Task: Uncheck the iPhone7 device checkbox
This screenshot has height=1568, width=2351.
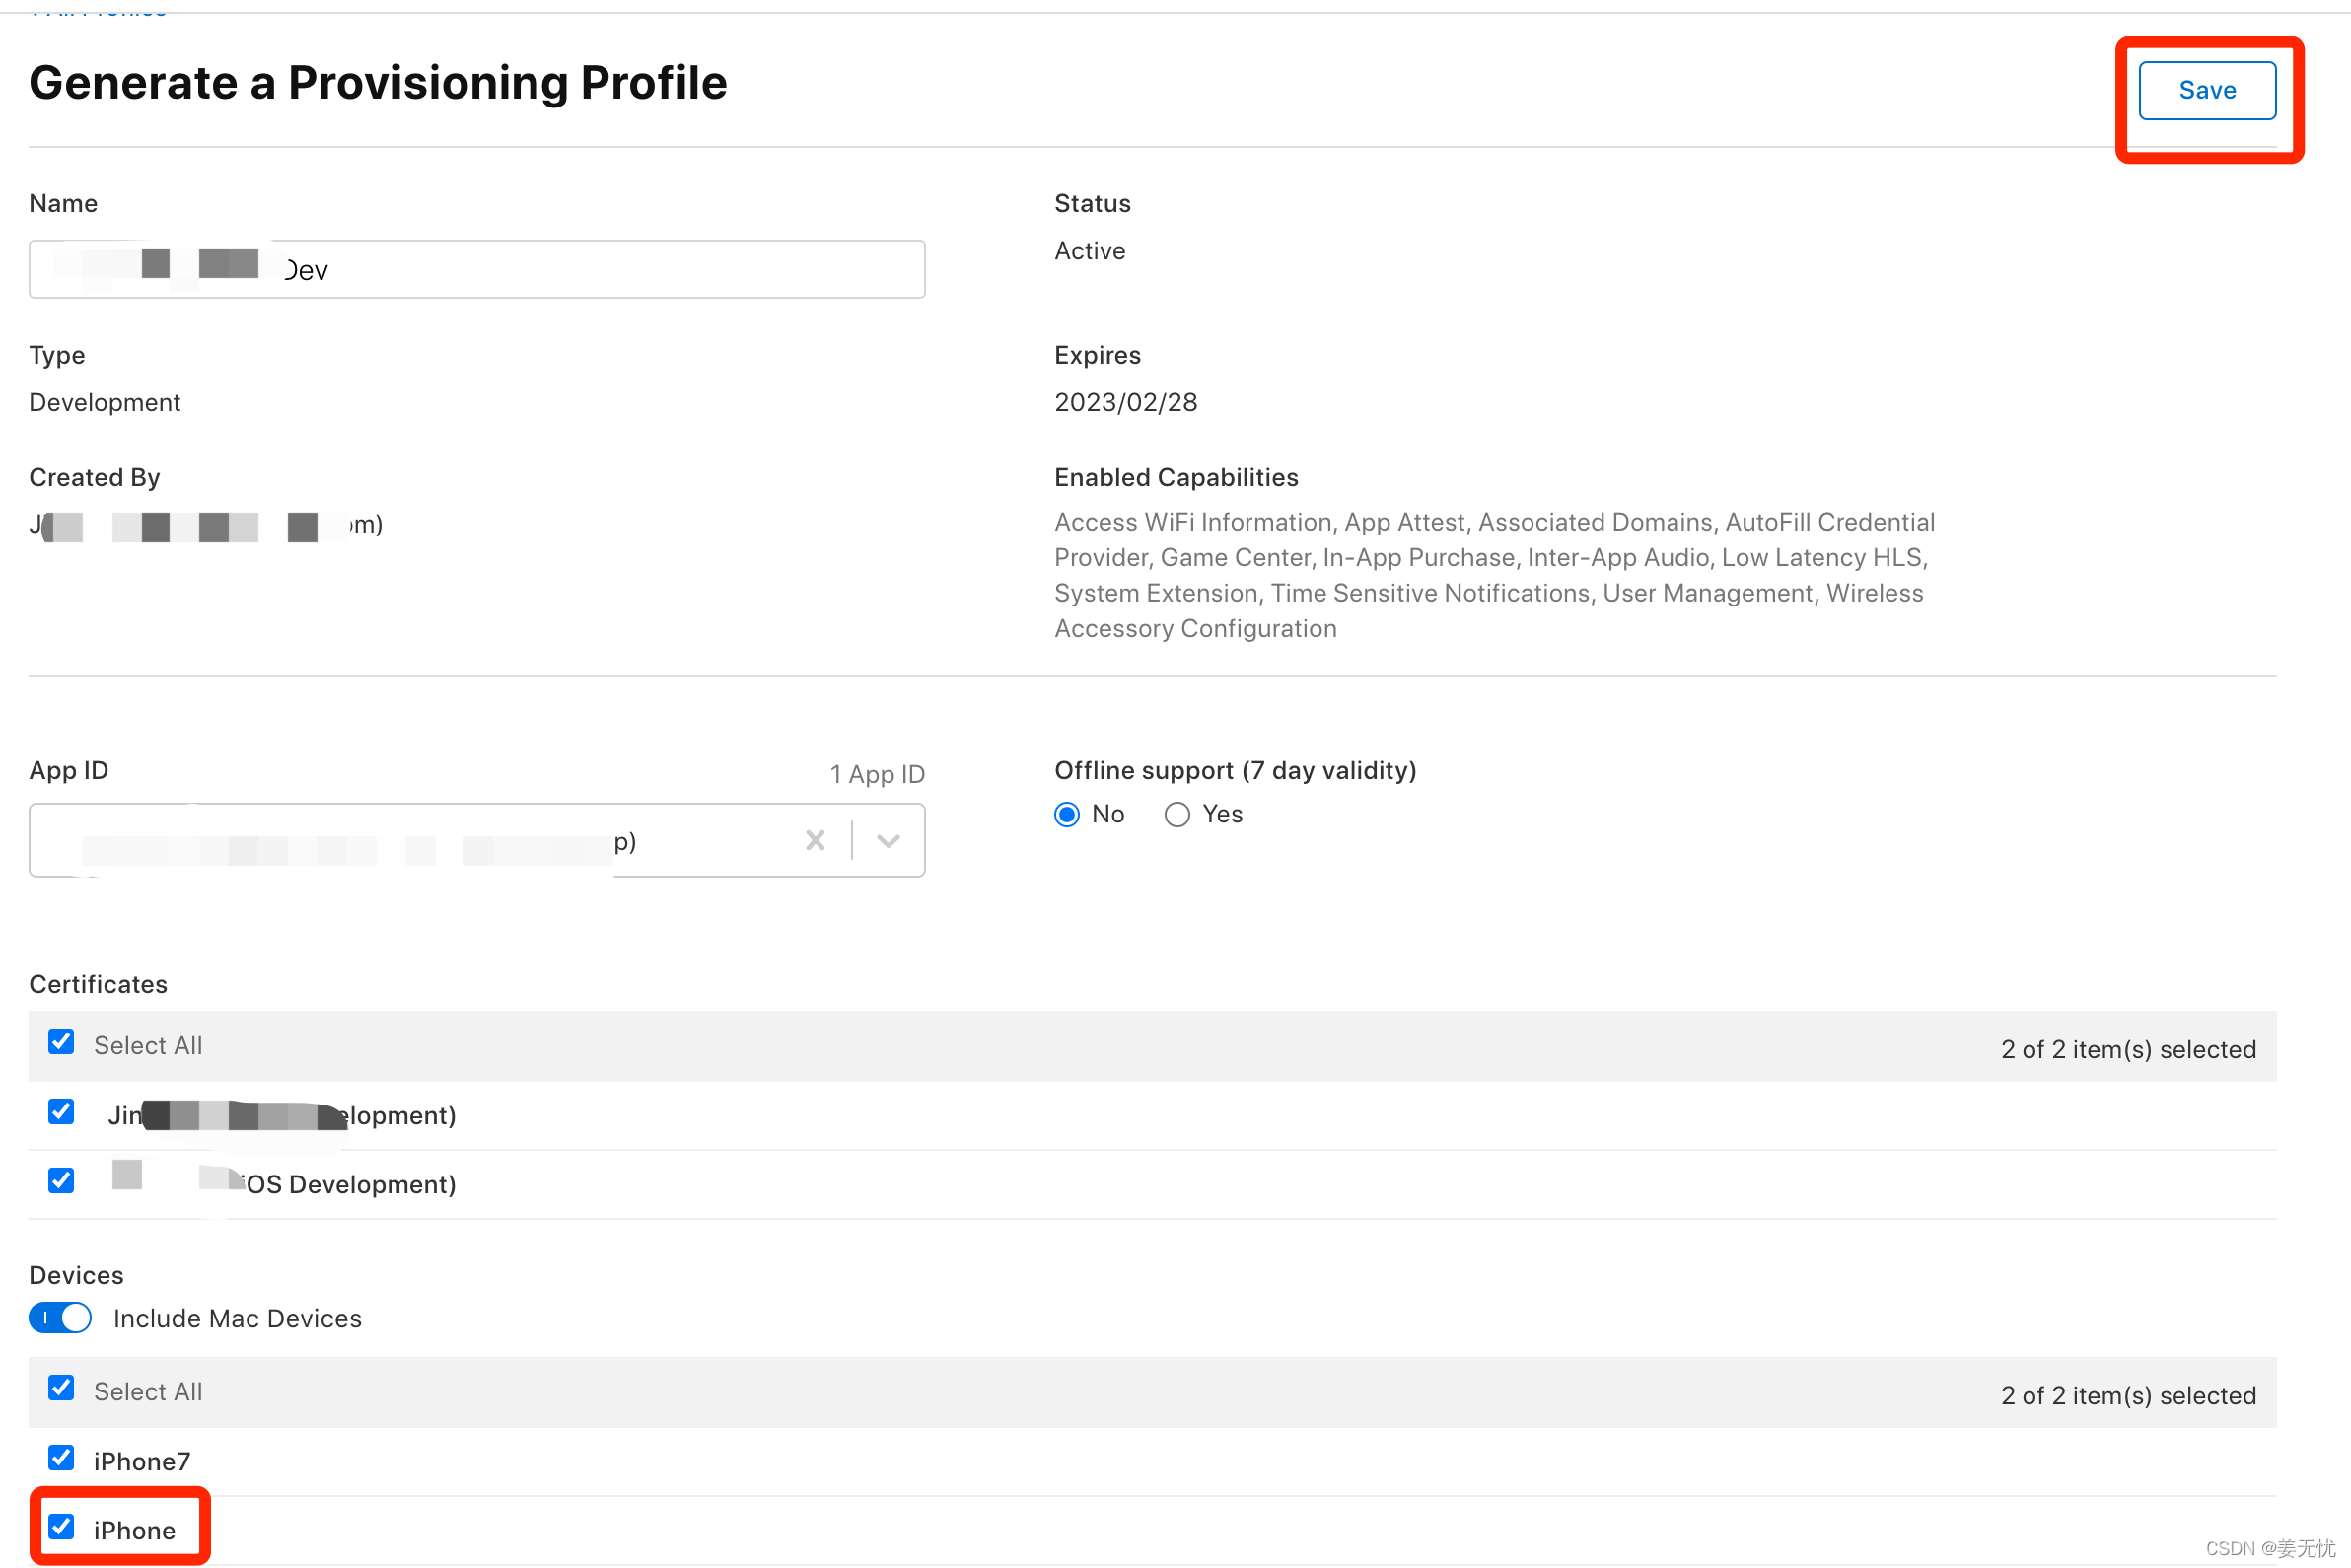Action: click(x=61, y=1458)
